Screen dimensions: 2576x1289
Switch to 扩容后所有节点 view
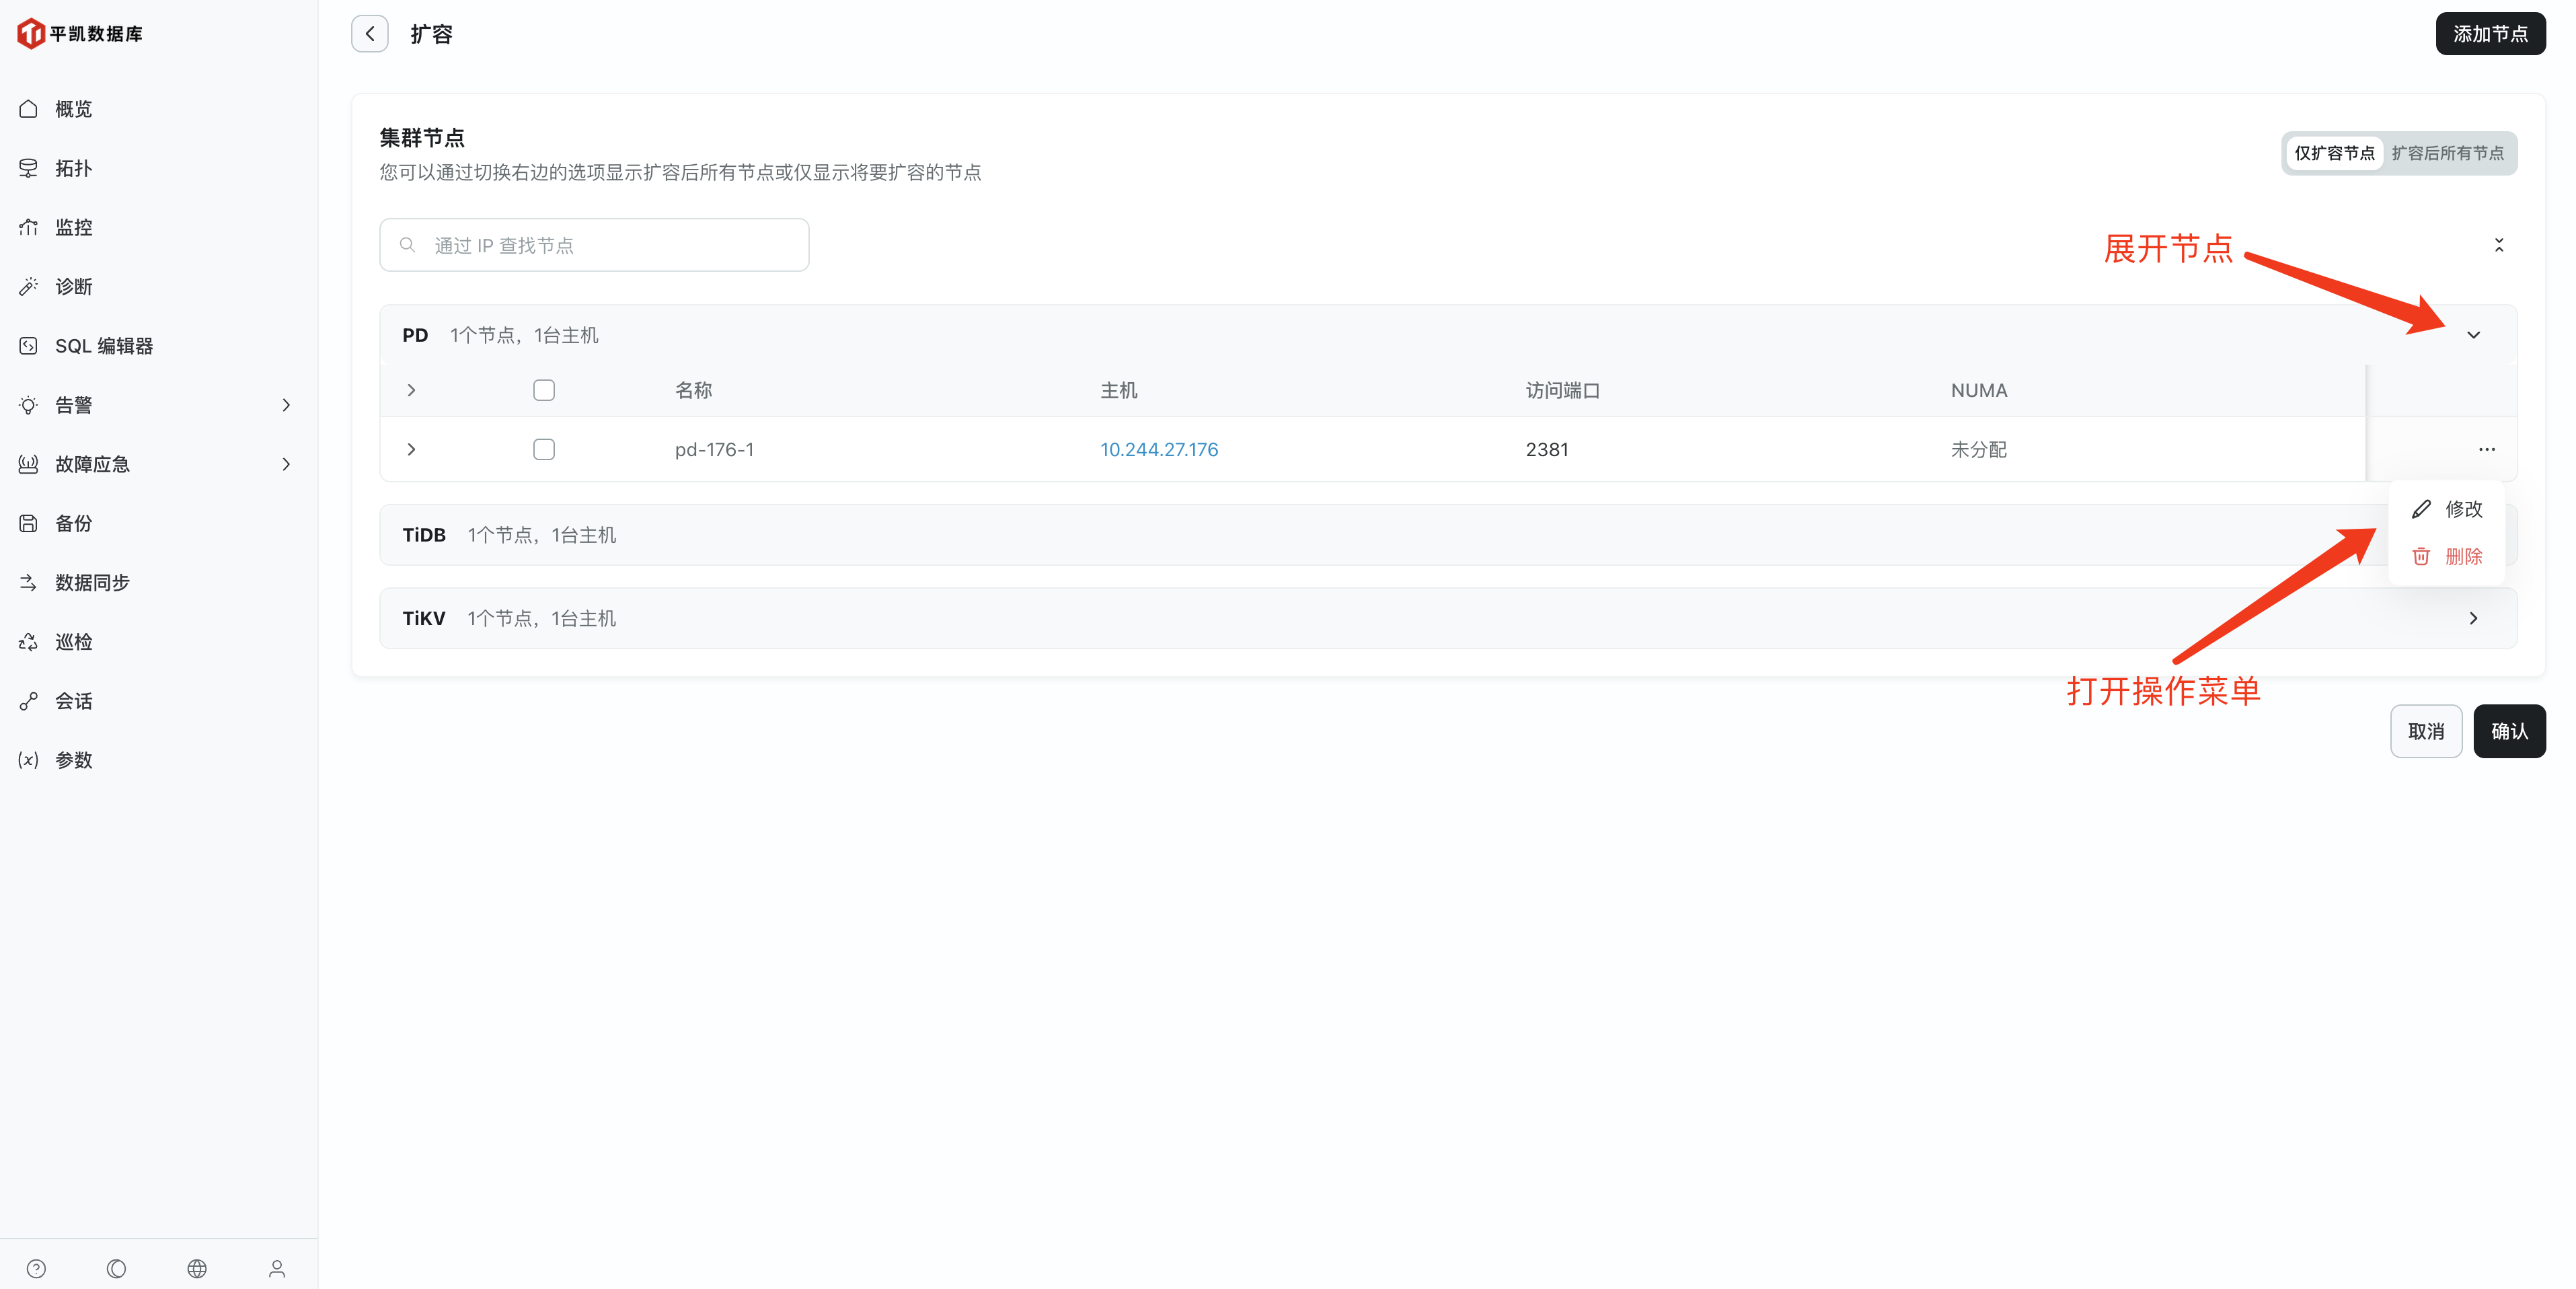2447,153
